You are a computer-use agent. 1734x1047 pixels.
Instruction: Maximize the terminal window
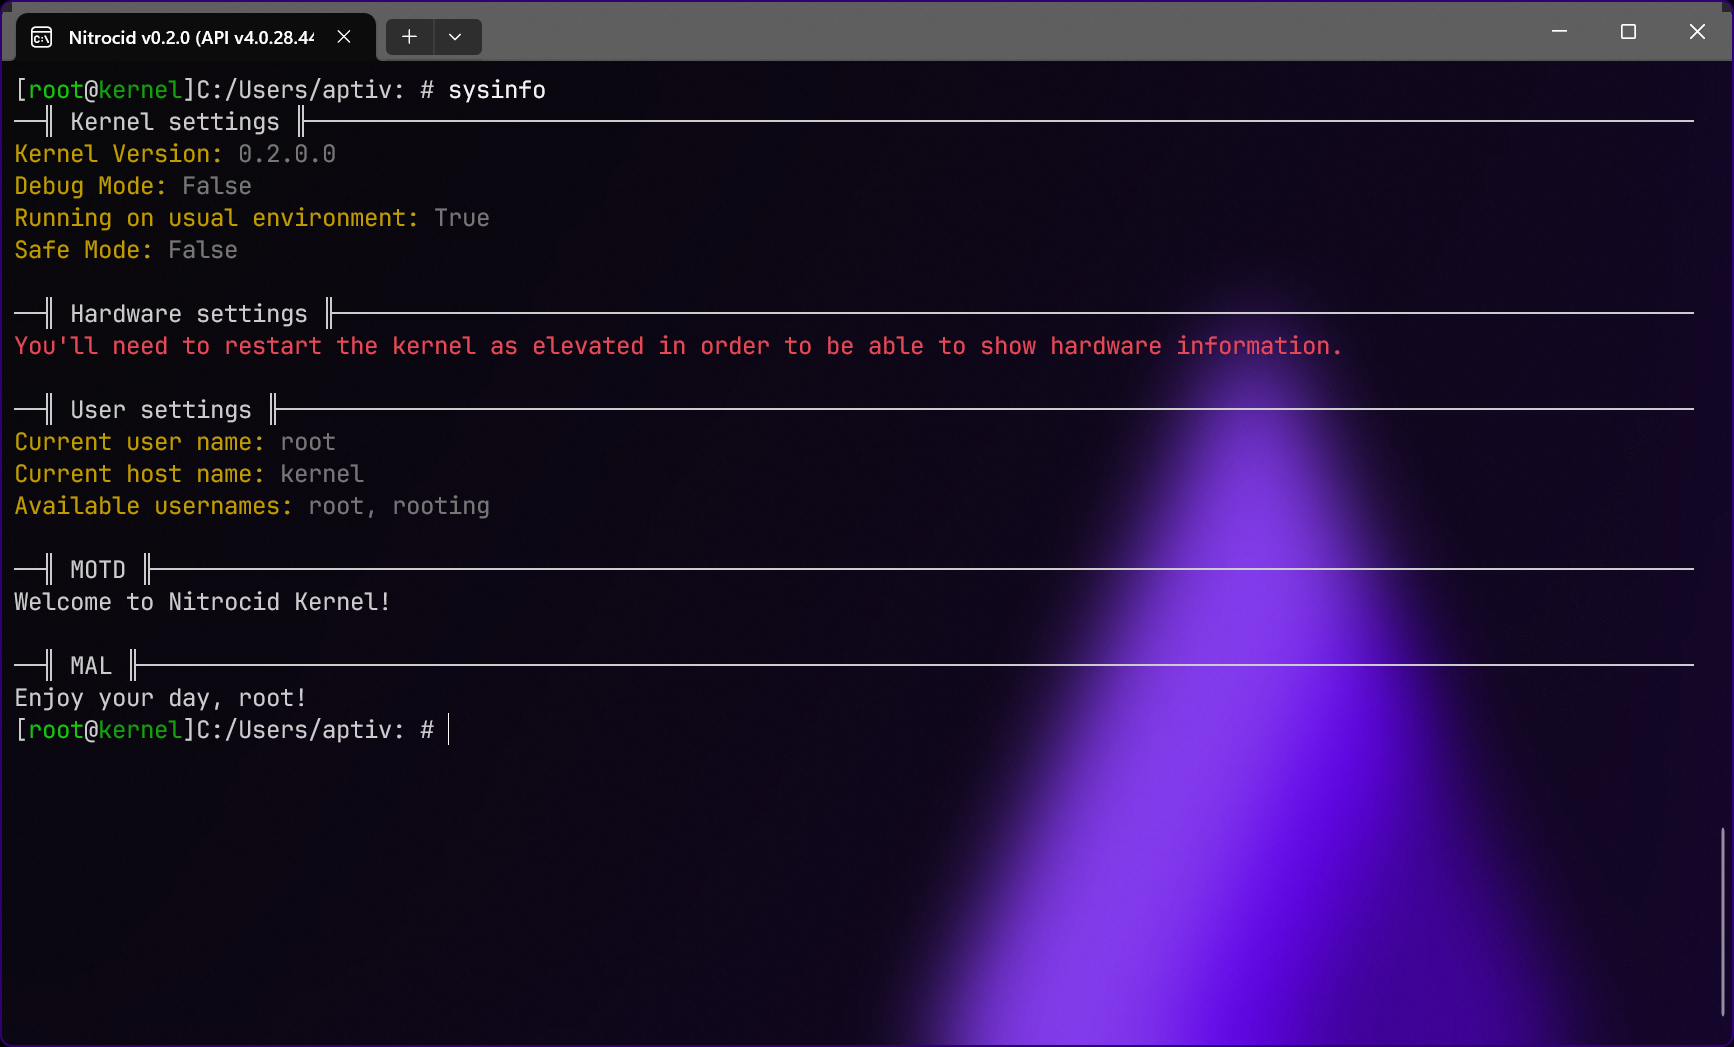1628,32
